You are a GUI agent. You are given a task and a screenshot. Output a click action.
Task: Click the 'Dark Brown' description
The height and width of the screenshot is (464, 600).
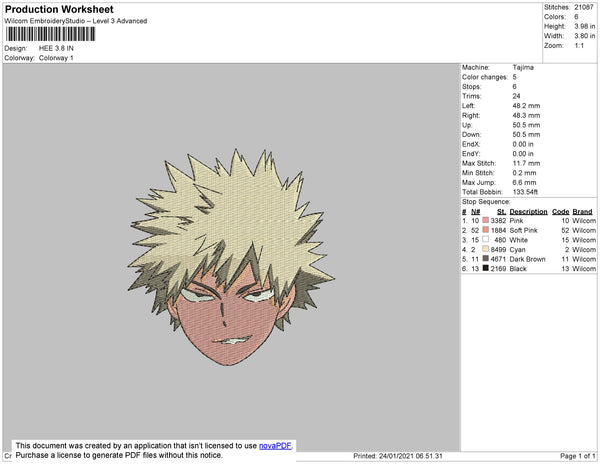[x=527, y=259]
